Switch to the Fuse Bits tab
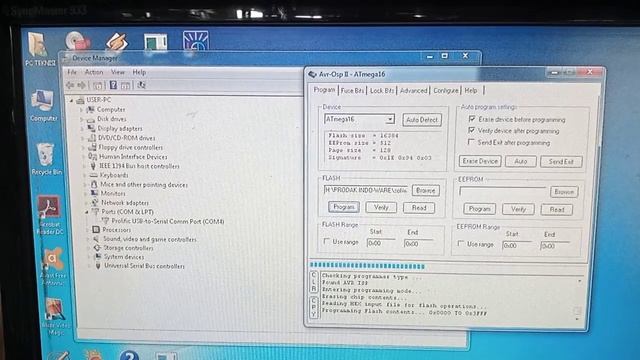This screenshot has height=360, width=640. pyautogui.click(x=352, y=91)
